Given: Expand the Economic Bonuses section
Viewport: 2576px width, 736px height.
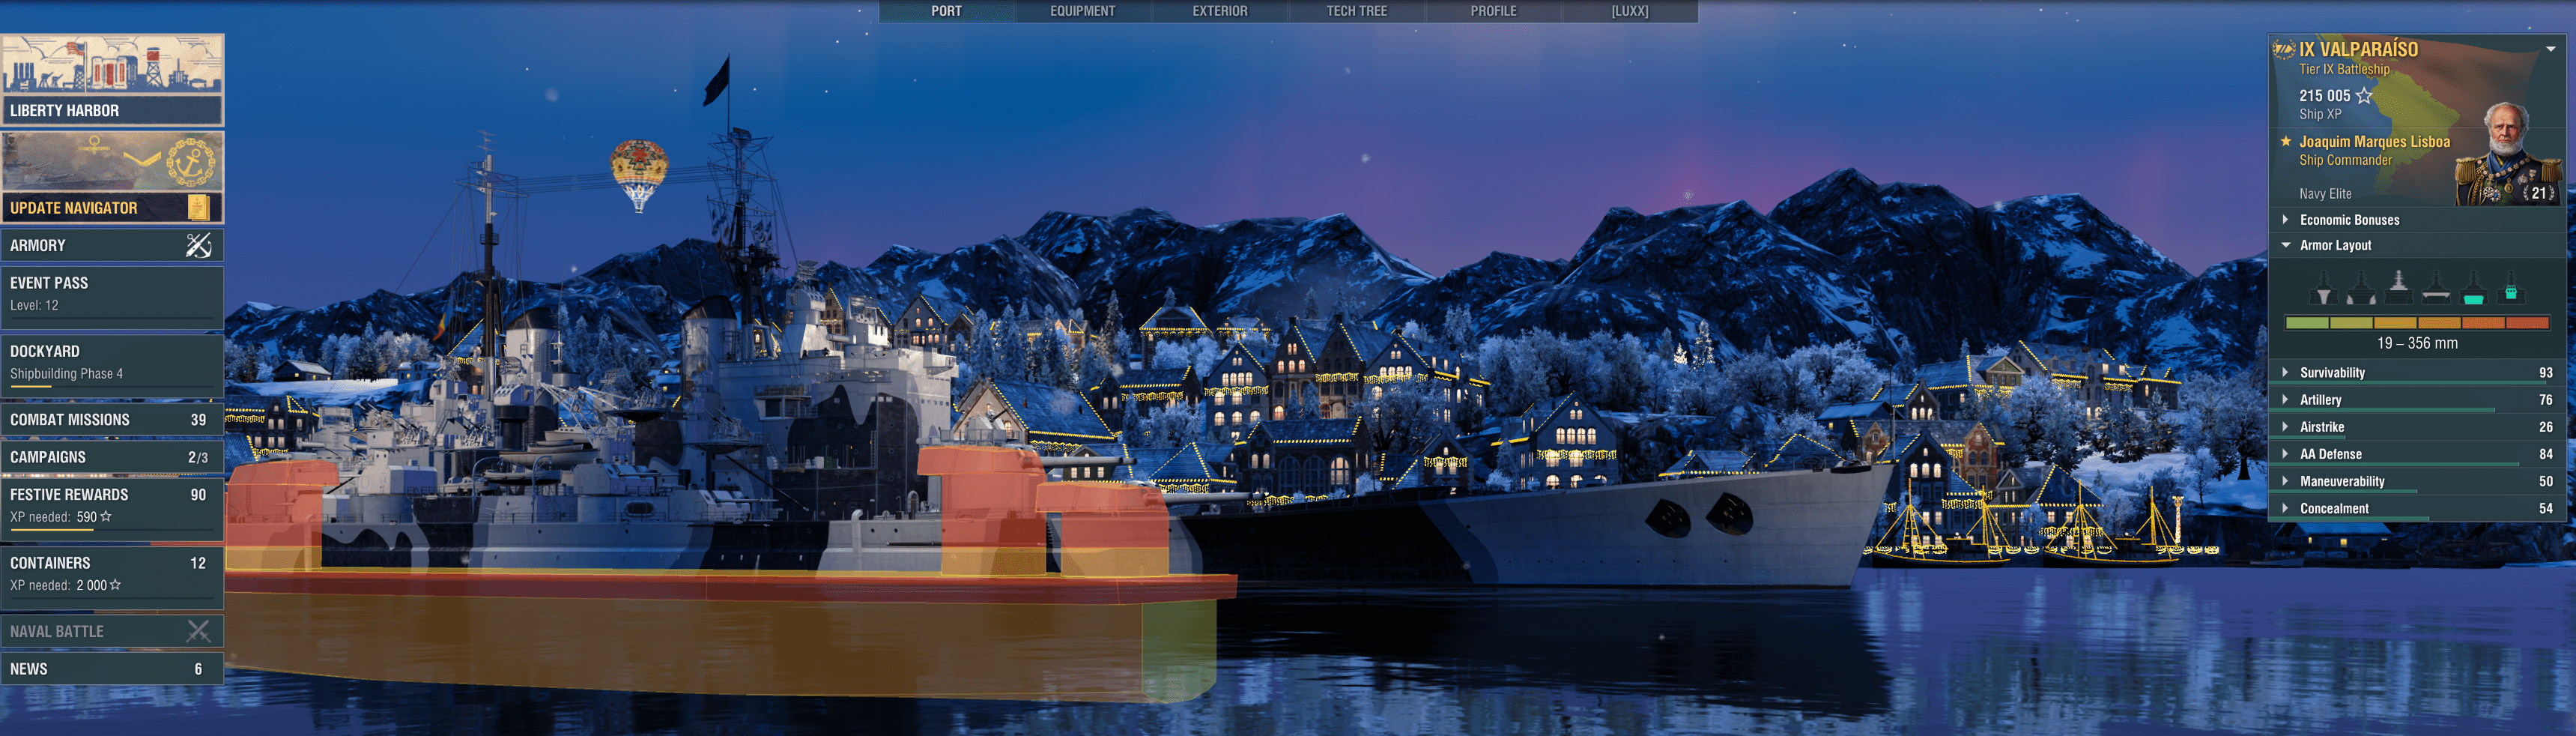Looking at the screenshot, I should 2417,220.
